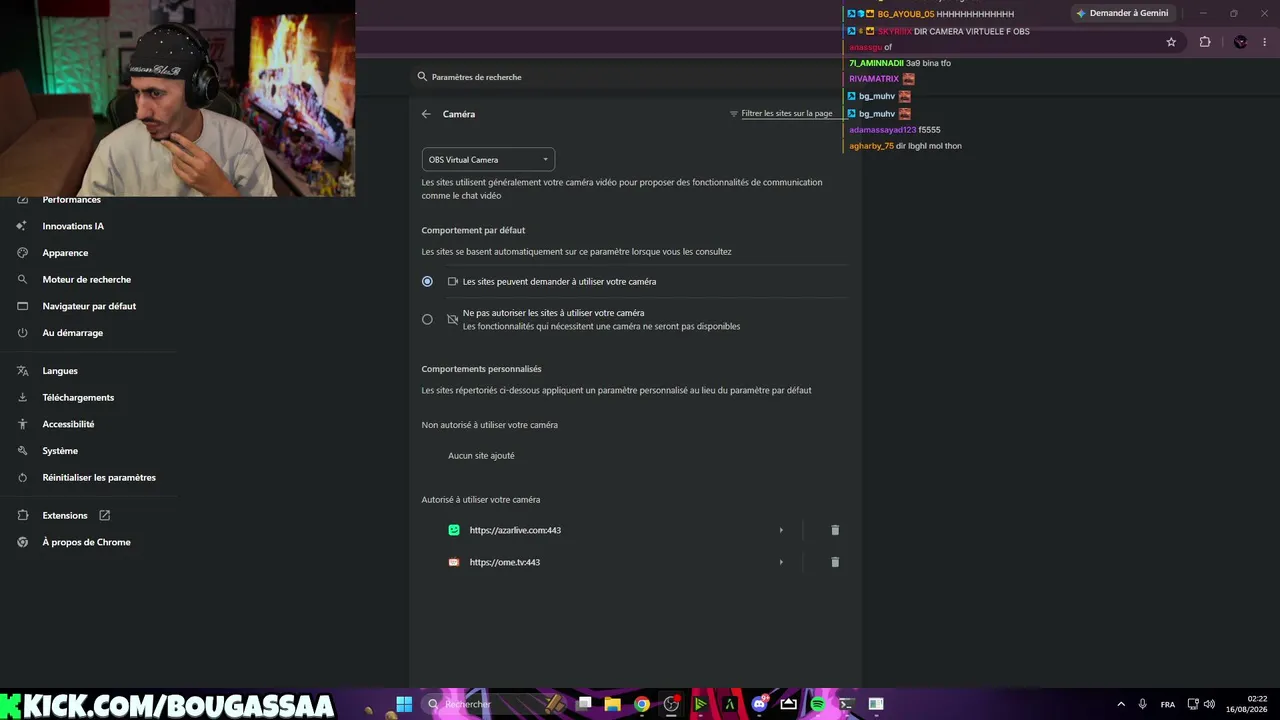Open Réinitialiser les paramètres section
The height and width of the screenshot is (720, 1280).
(x=99, y=478)
